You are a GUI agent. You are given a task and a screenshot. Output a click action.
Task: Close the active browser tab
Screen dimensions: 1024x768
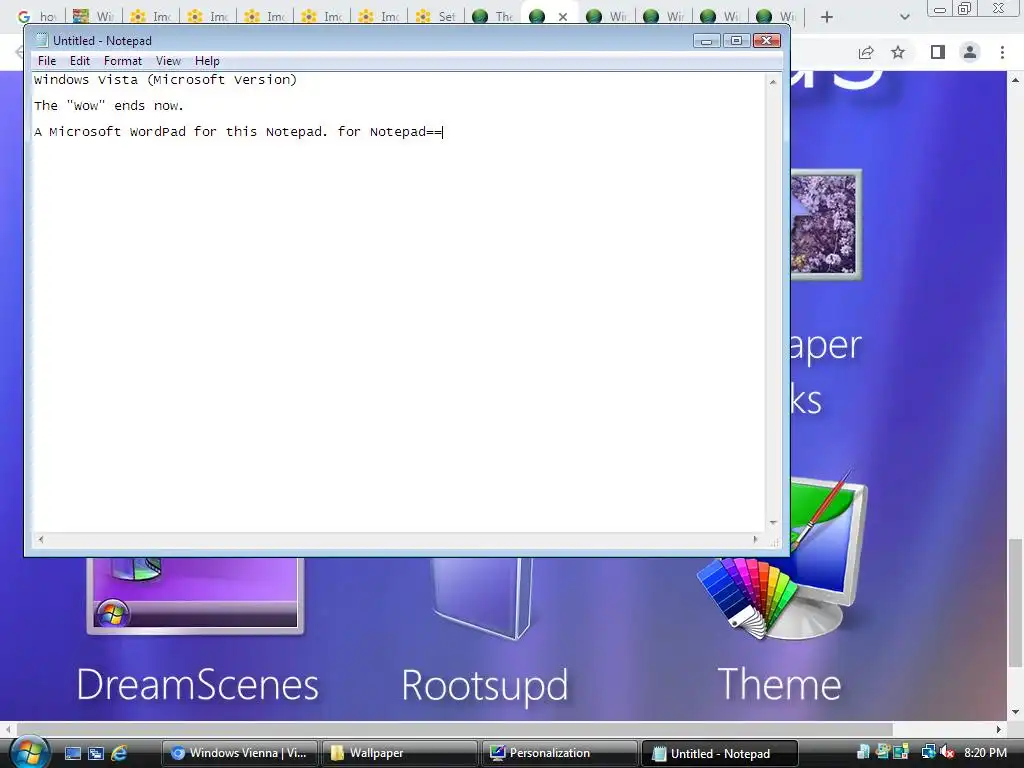[562, 17]
